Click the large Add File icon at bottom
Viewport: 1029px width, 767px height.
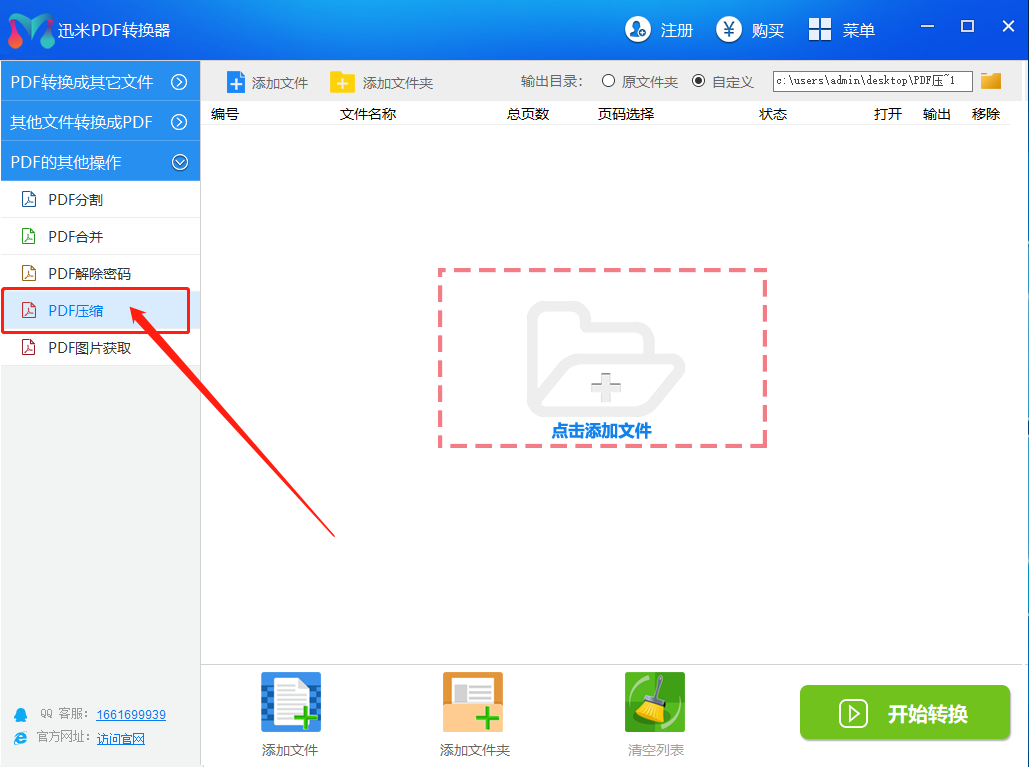(x=290, y=702)
